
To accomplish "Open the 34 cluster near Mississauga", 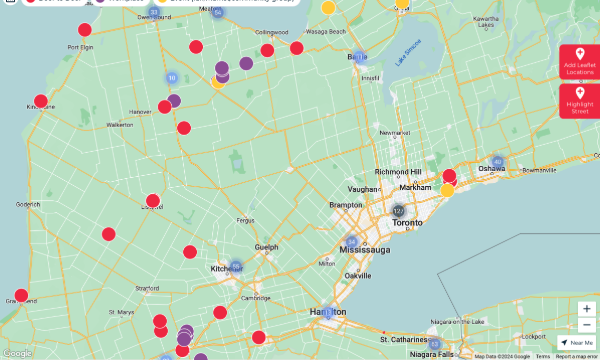I will [x=351, y=242].
